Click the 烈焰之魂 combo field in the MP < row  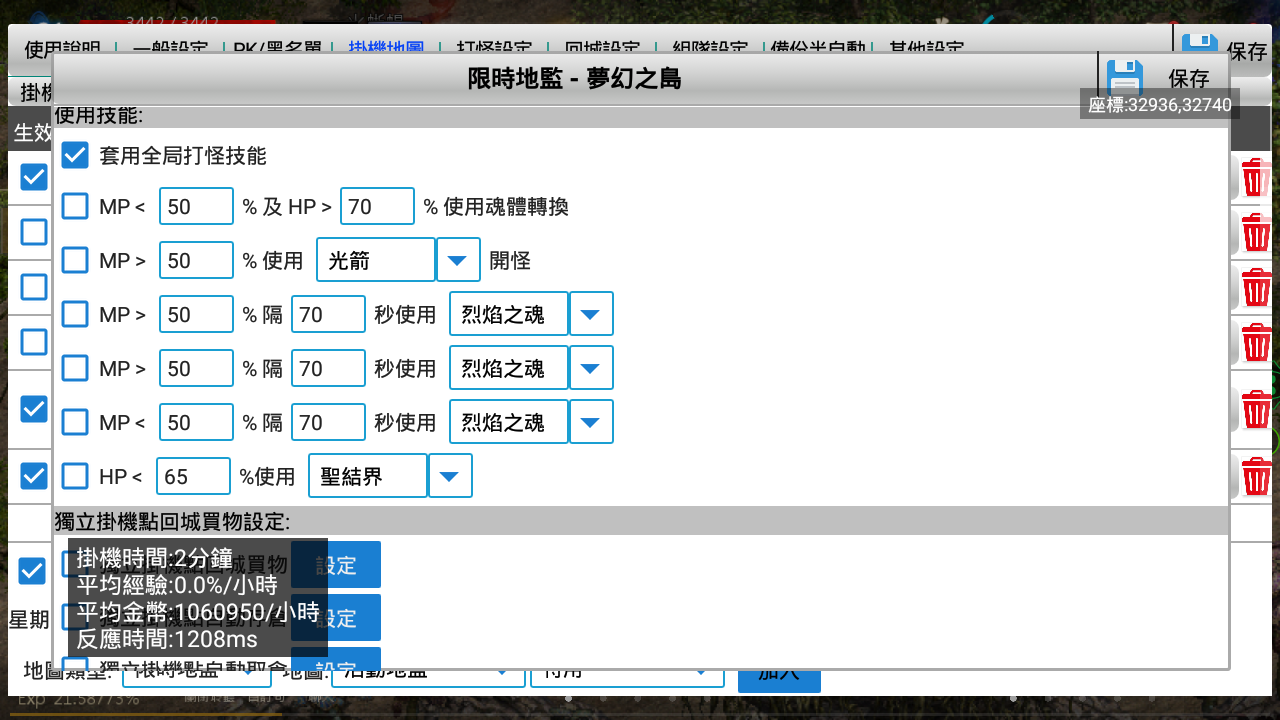tap(509, 422)
